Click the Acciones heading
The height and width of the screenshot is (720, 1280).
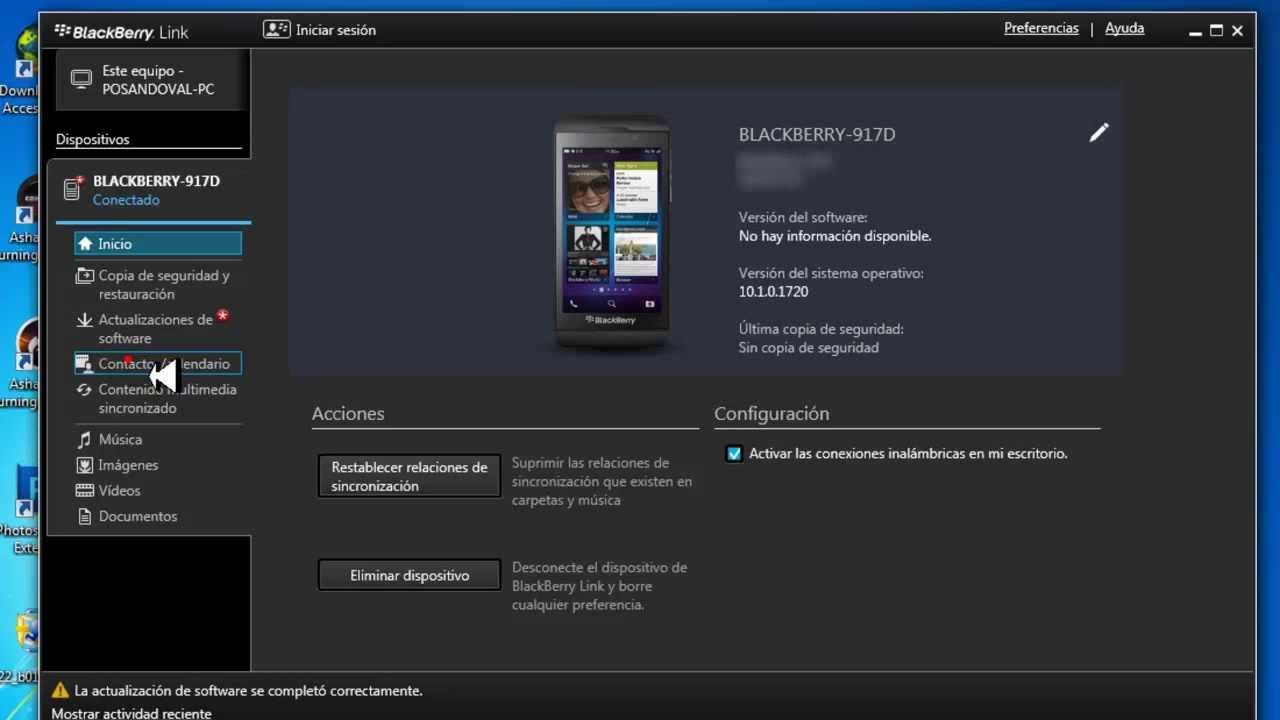[348, 413]
